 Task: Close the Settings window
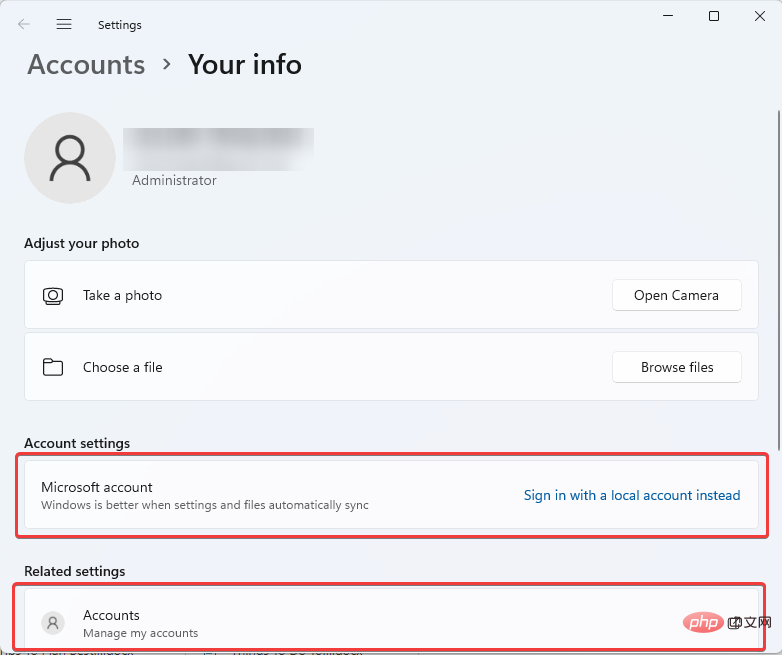(759, 16)
